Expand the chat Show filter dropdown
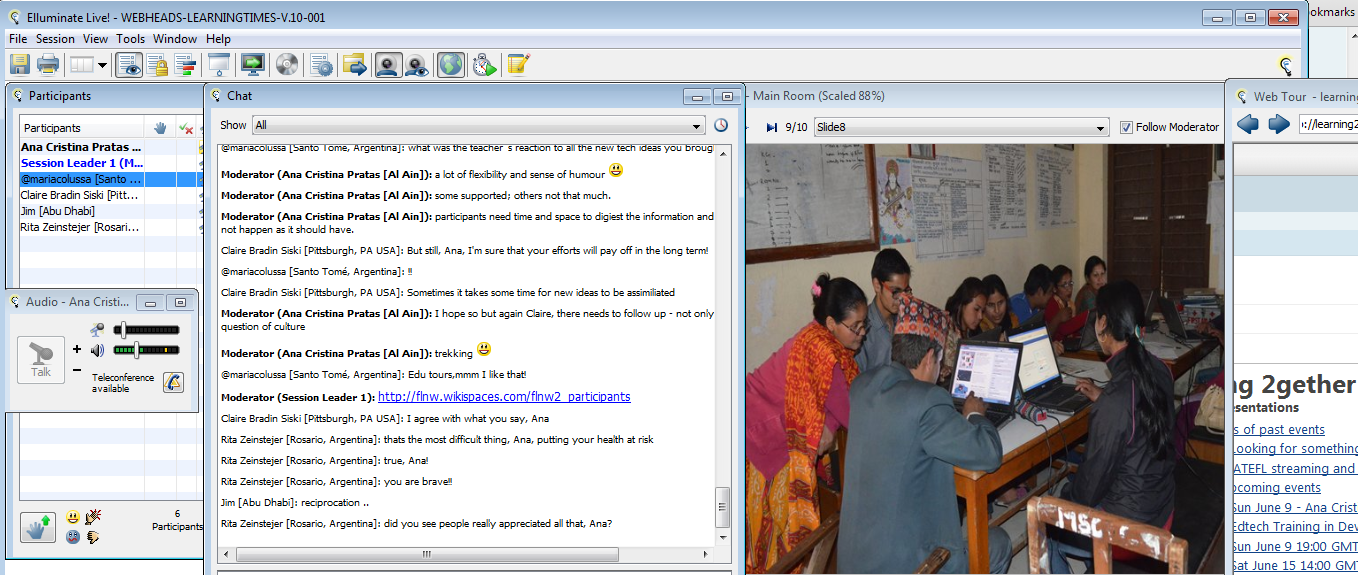This screenshot has width=1358, height=575. click(697, 126)
